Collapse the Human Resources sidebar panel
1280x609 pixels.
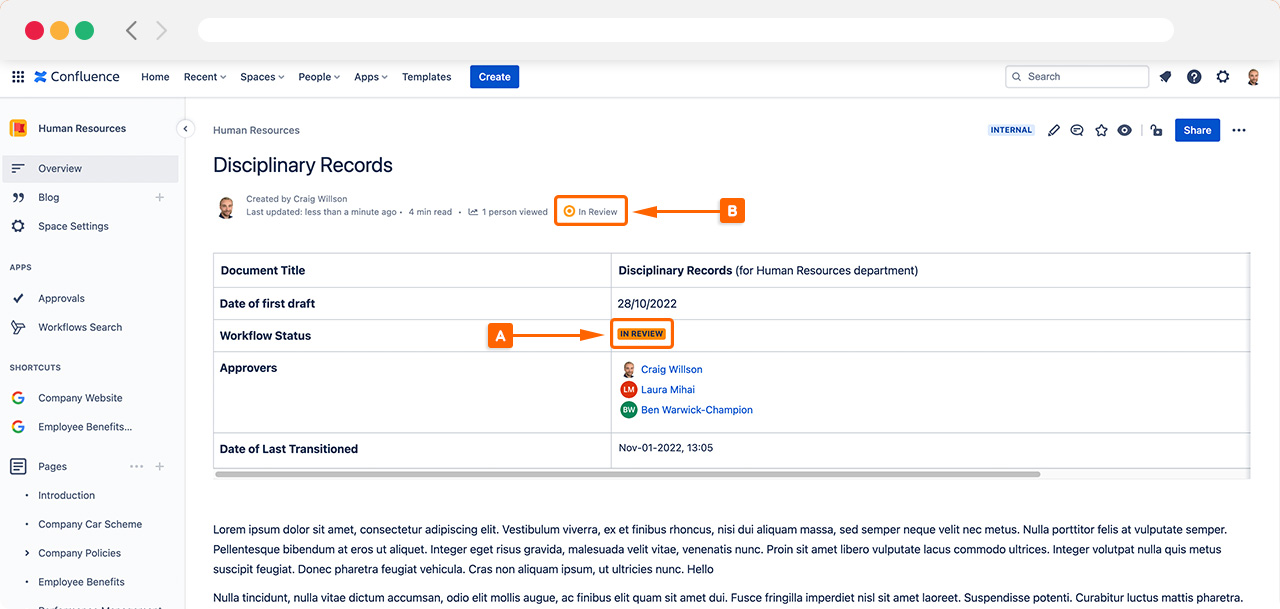(x=185, y=128)
